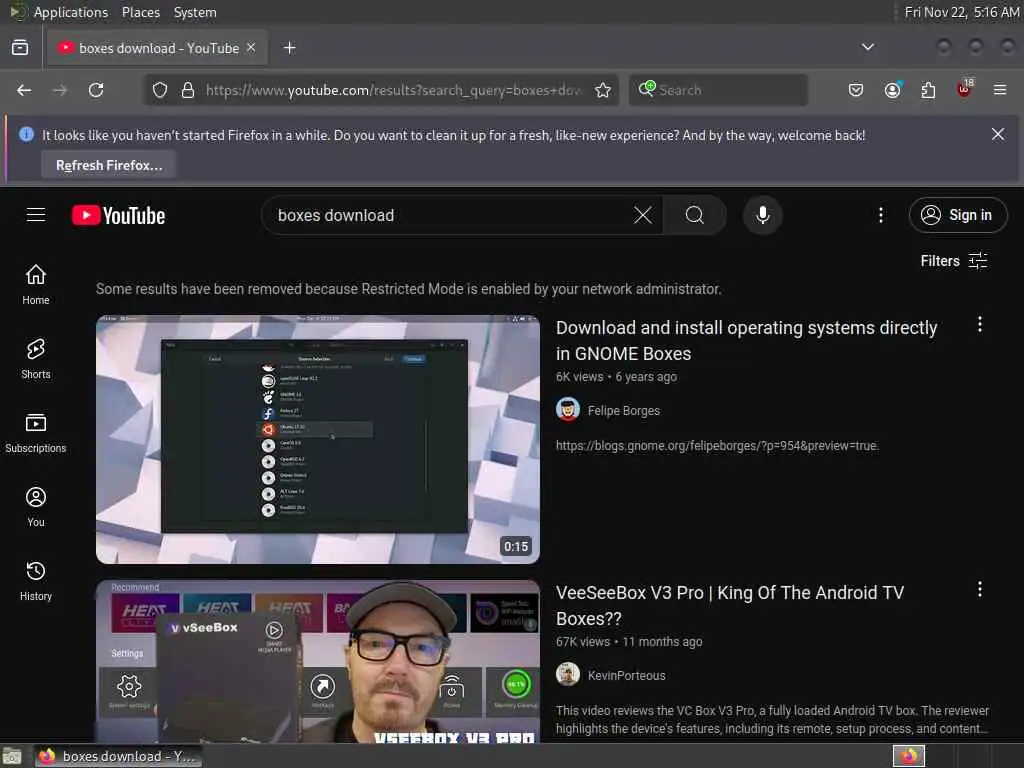1024x768 pixels.
Task: Click the YouTube logo
Action: tap(118, 216)
